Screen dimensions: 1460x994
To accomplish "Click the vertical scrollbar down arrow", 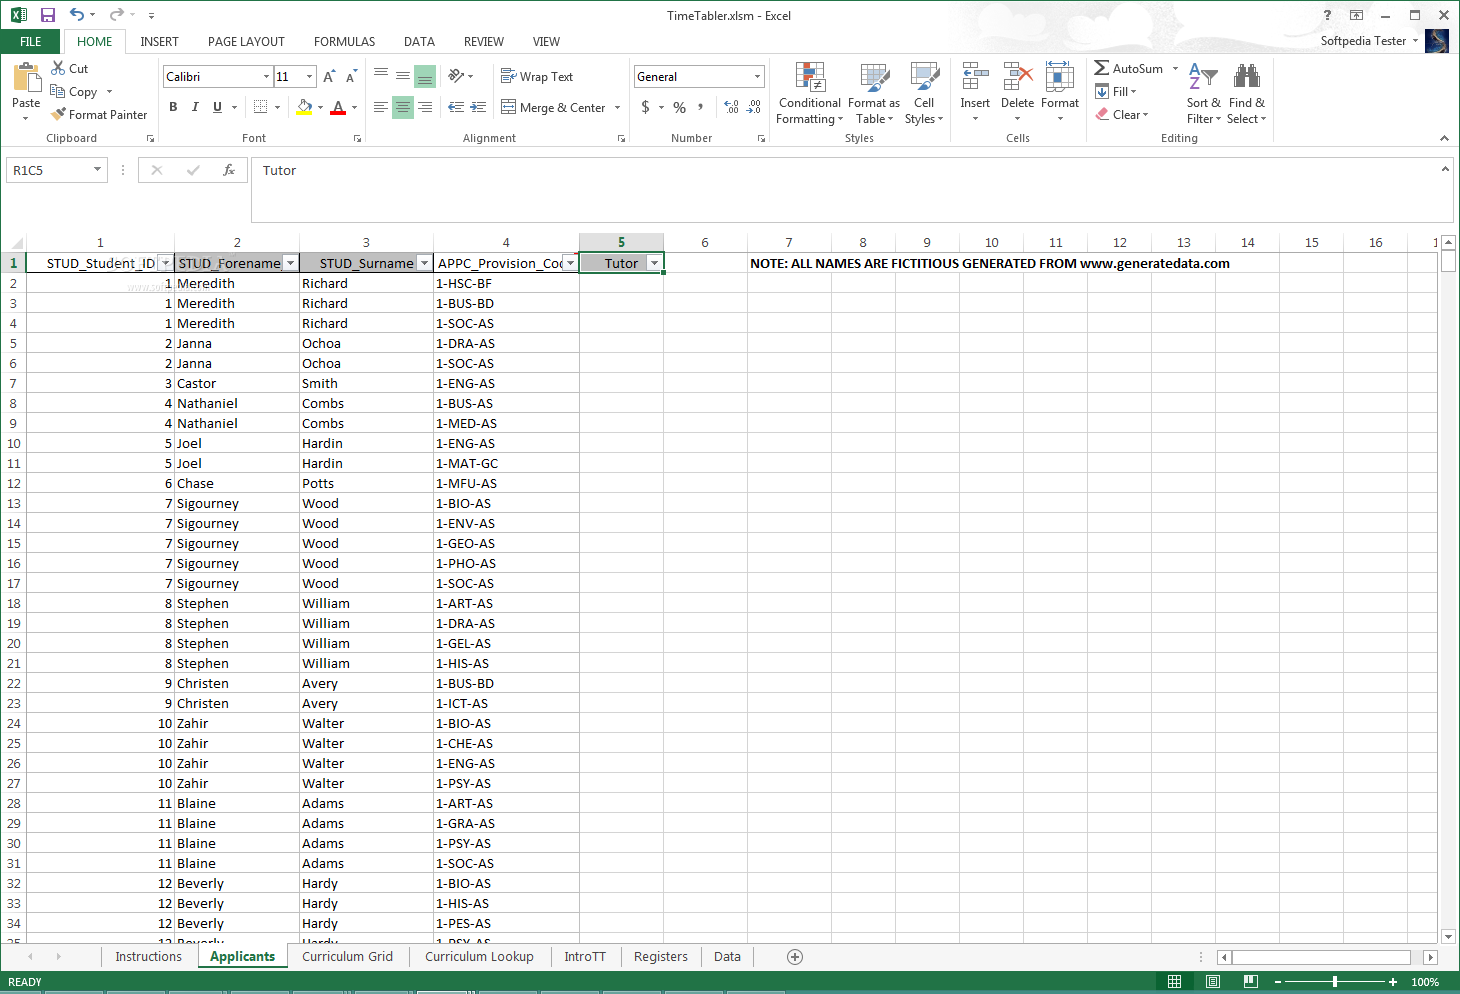I will [x=1448, y=937].
